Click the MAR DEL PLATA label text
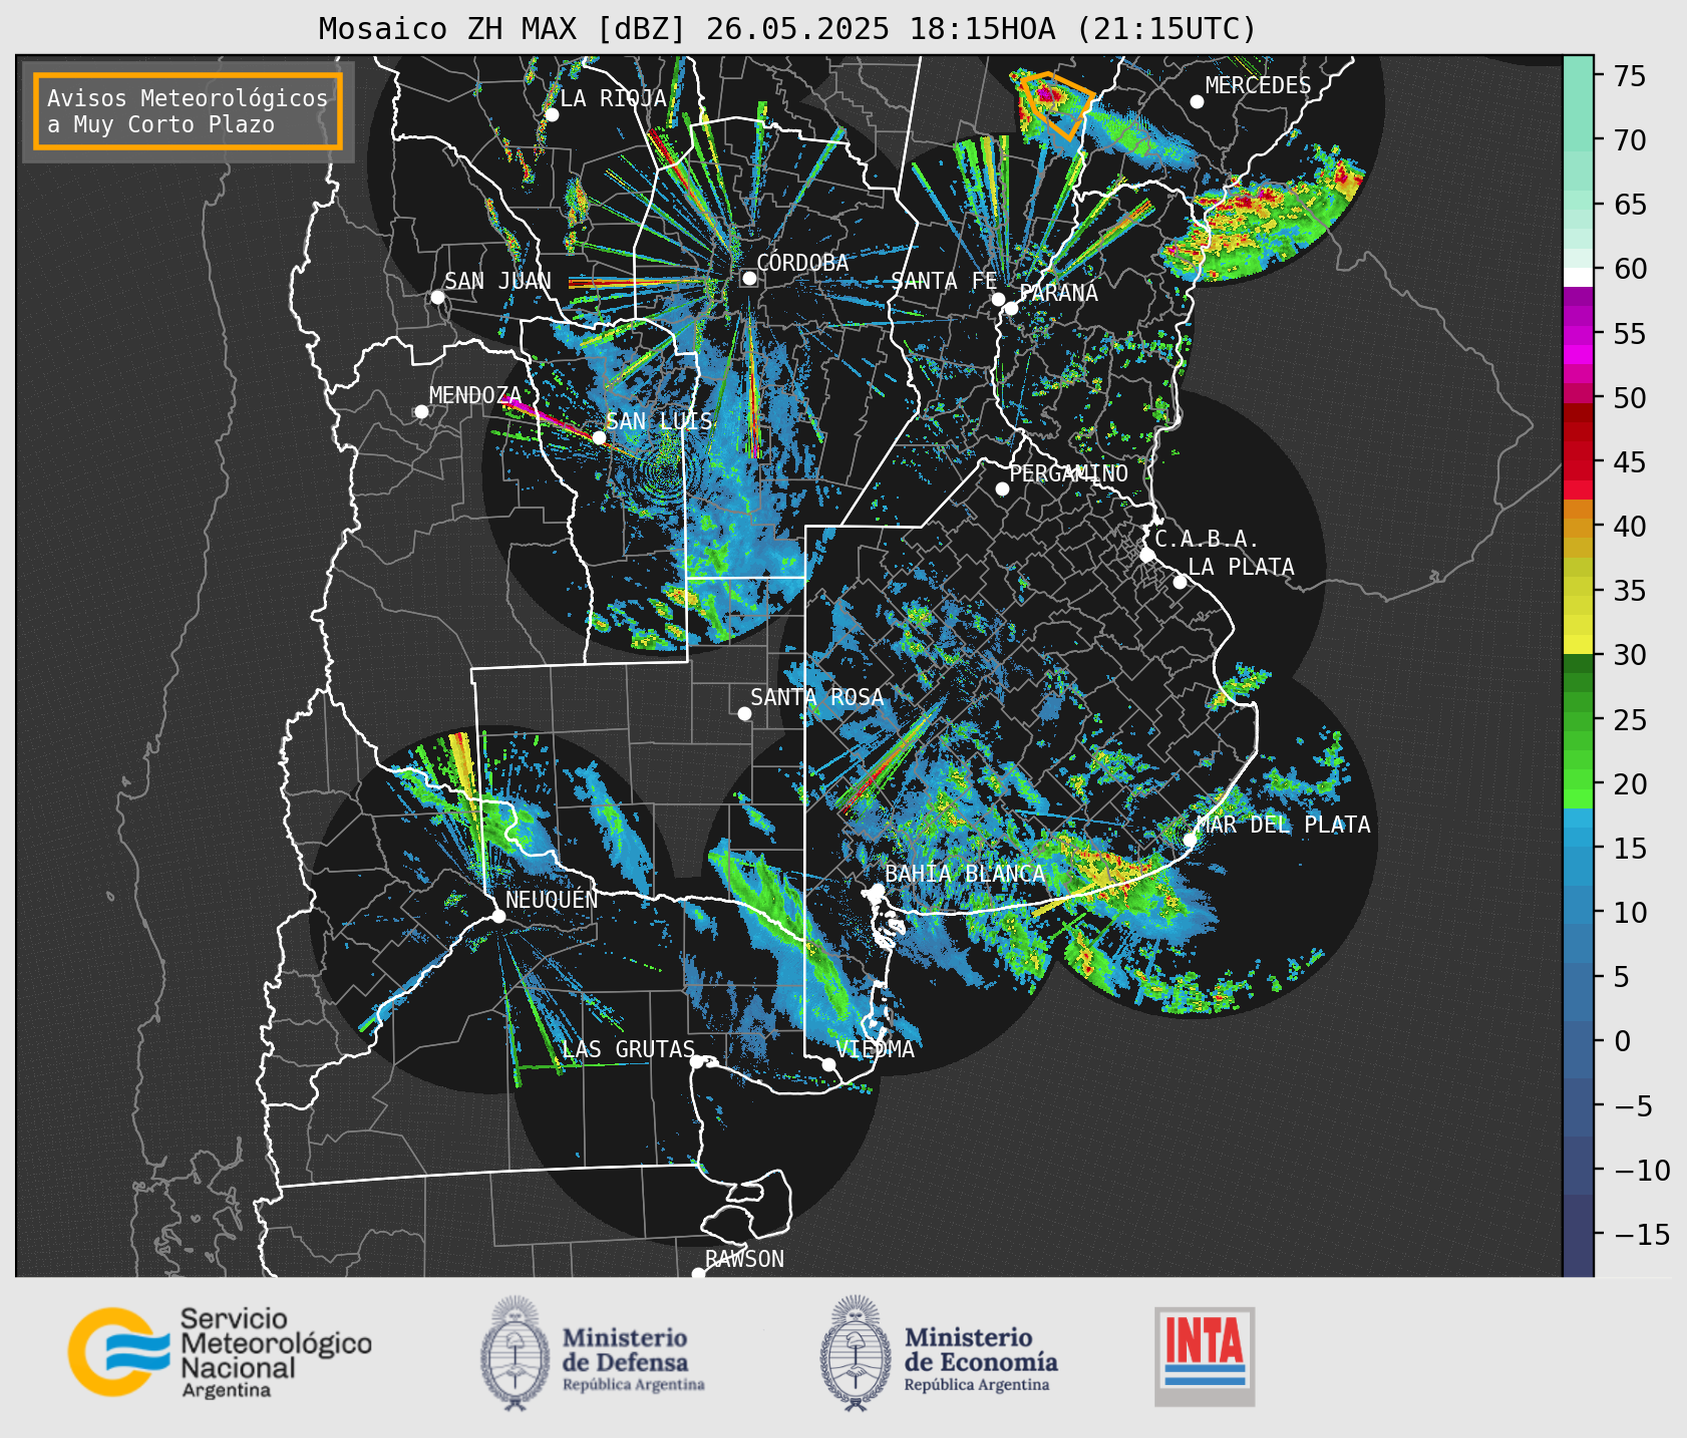 [x=1283, y=825]
